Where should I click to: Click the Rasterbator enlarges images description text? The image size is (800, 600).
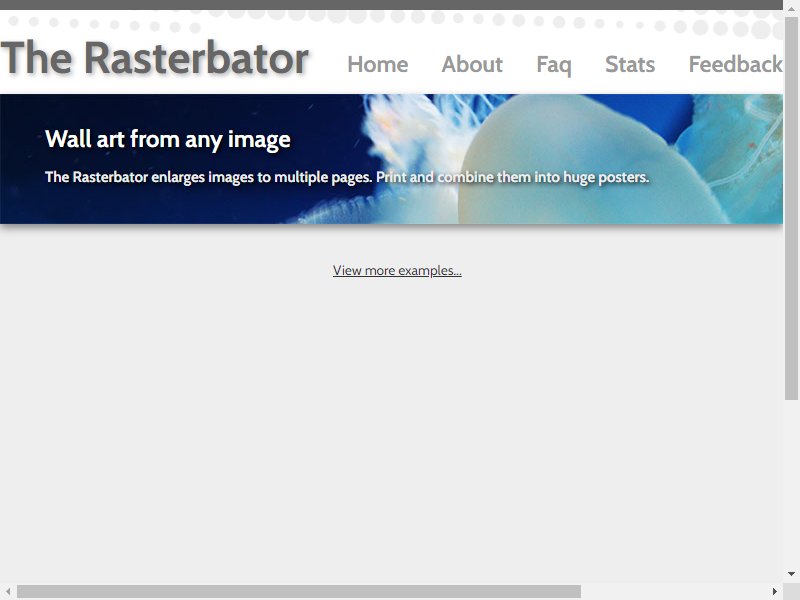pos(347,177)
